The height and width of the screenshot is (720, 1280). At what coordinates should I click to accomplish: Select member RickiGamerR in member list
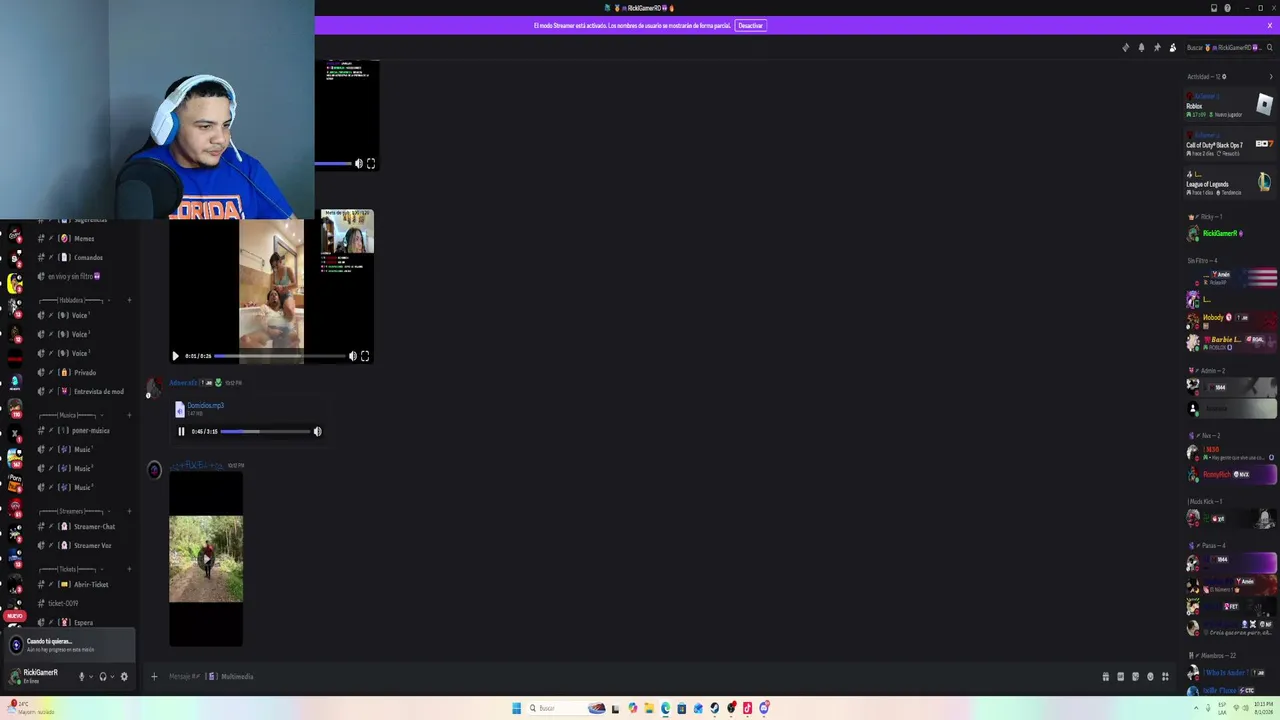(x=1229, y=234)
